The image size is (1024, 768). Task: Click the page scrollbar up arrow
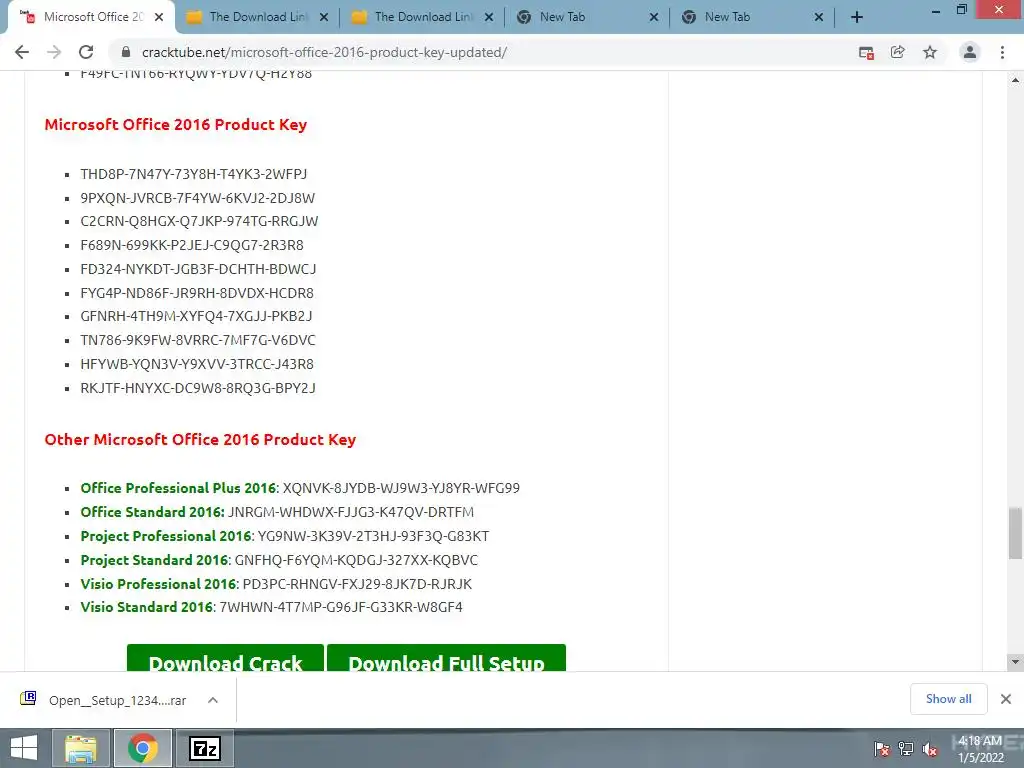[x=1015, y=80]
